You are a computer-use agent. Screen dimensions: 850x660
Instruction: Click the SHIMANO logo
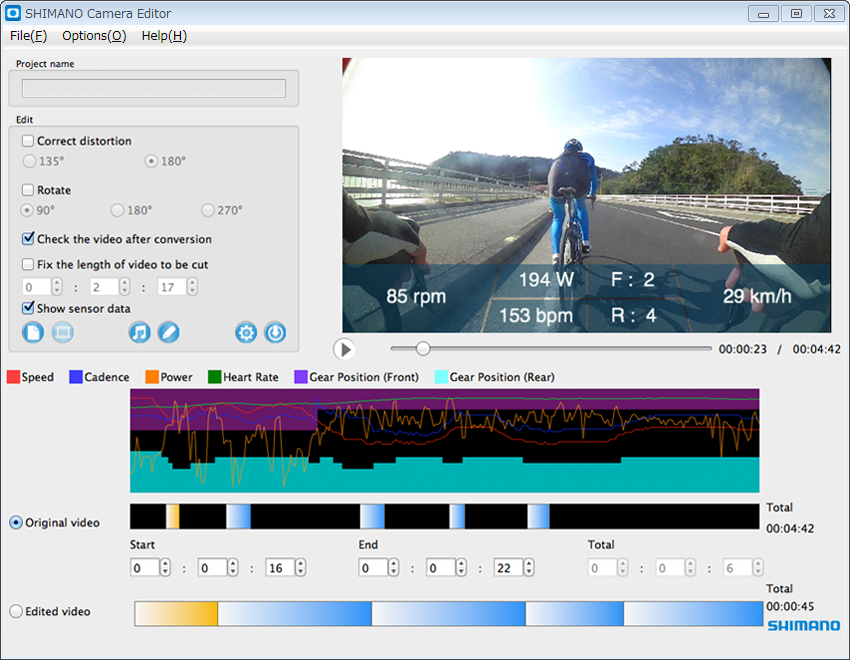click(x=803, y=625)
